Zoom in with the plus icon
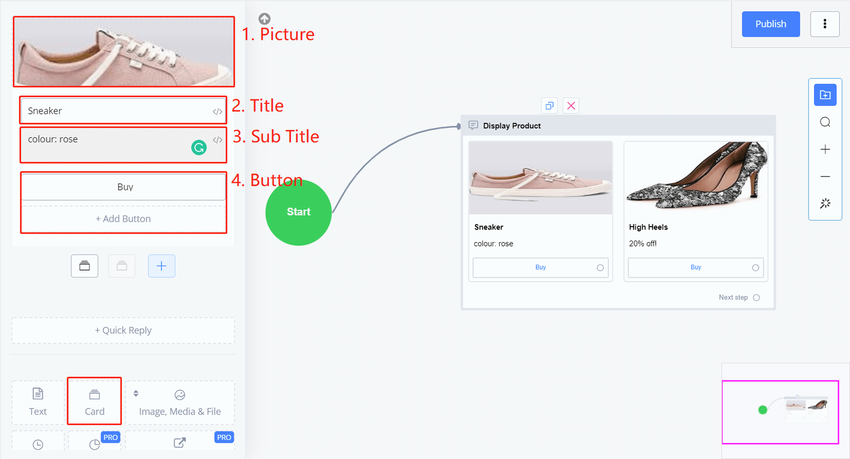This screenshot has height=459, width=850. (x=825, y=149)
